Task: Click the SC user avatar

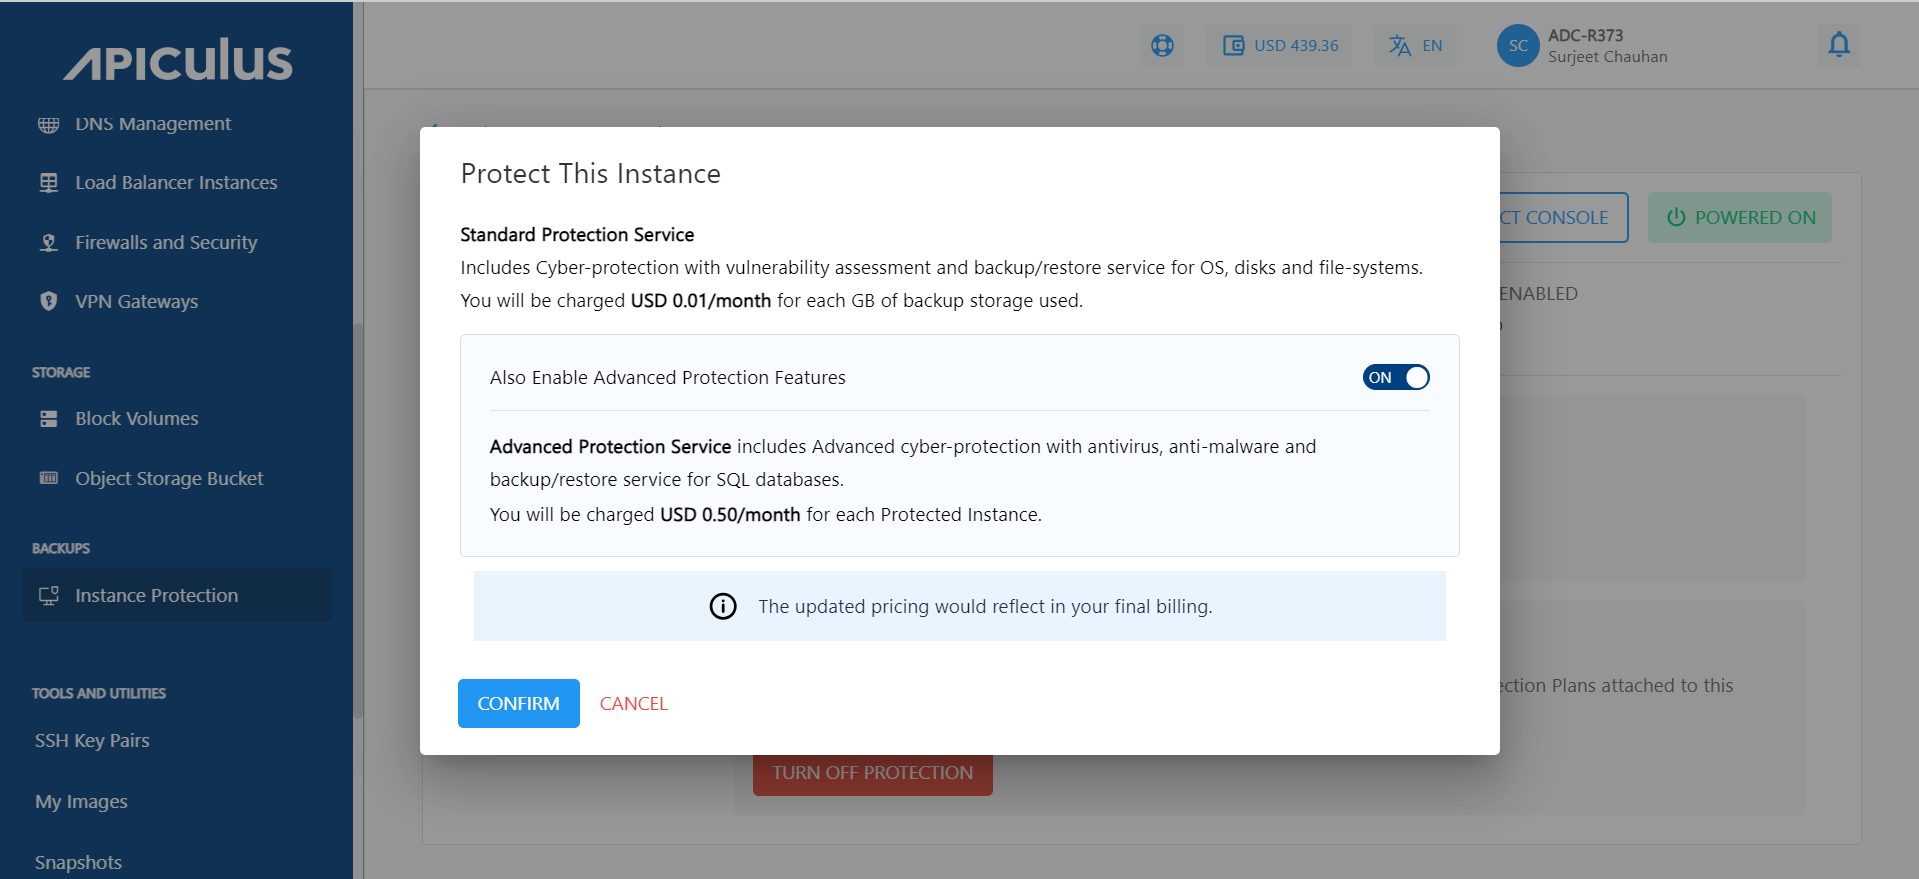Action: tap(1517, 46)
